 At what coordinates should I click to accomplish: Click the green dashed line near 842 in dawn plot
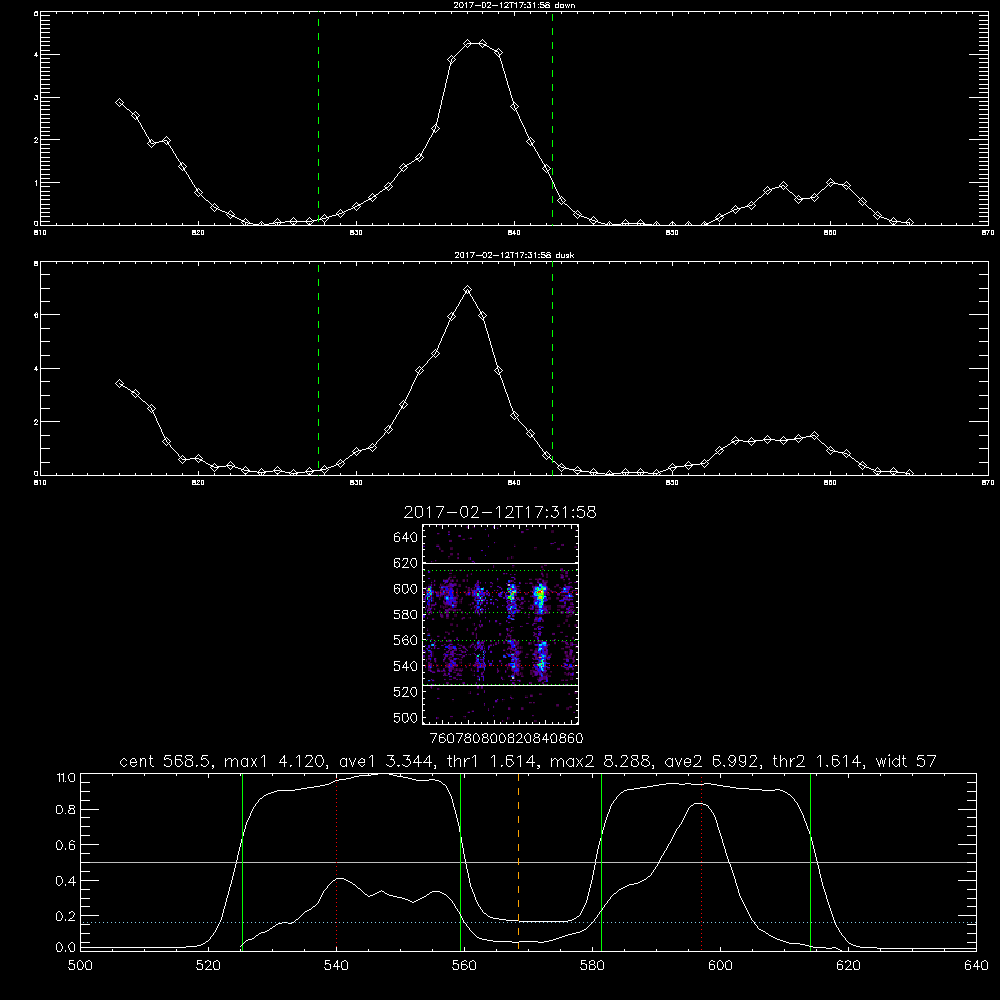[552, 118]
